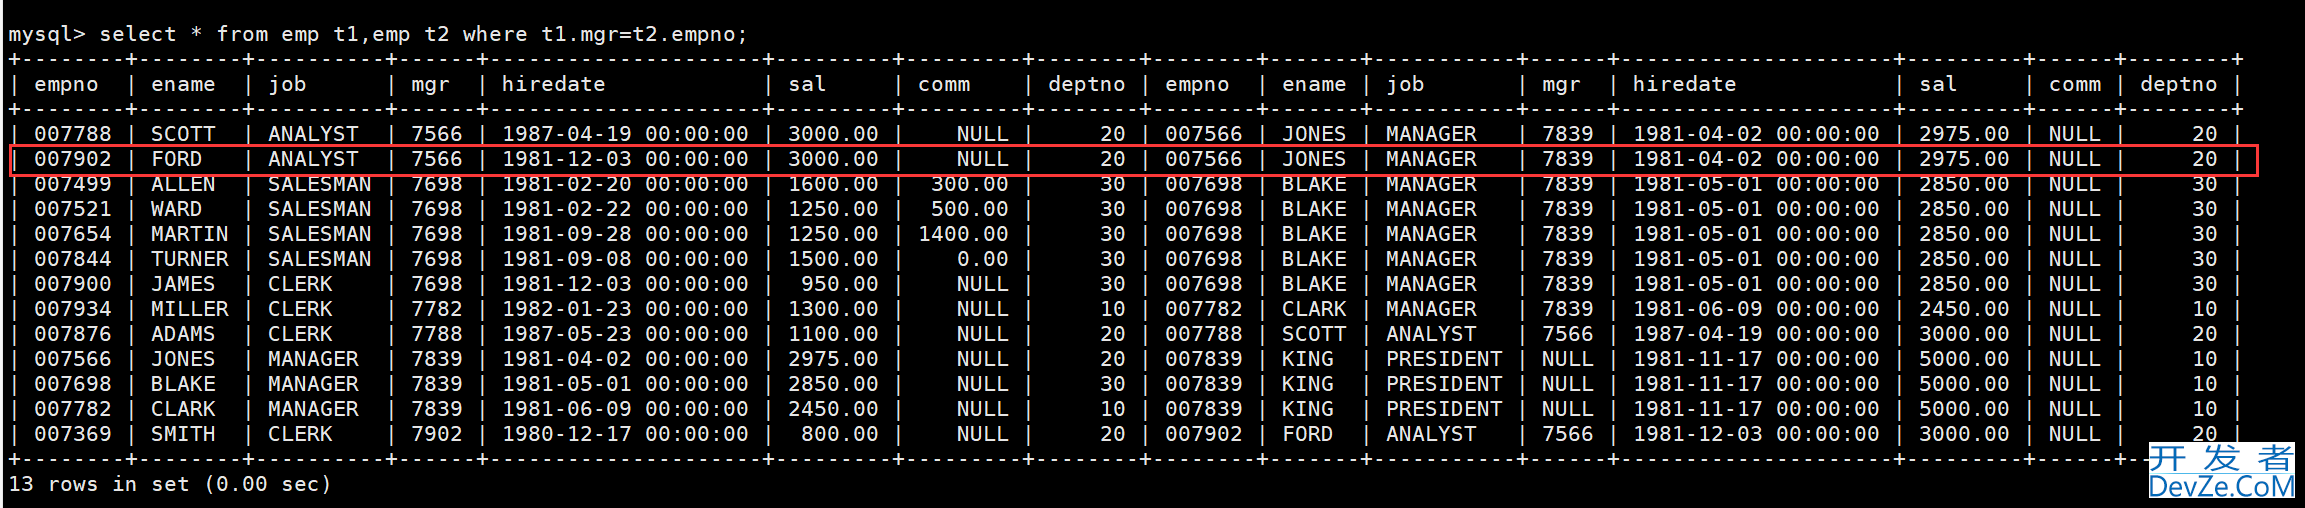Image resolution: width=2305 pixels, height=508 pixels.
Task: Select the sal value 1300.00
Action: [833, 309]
